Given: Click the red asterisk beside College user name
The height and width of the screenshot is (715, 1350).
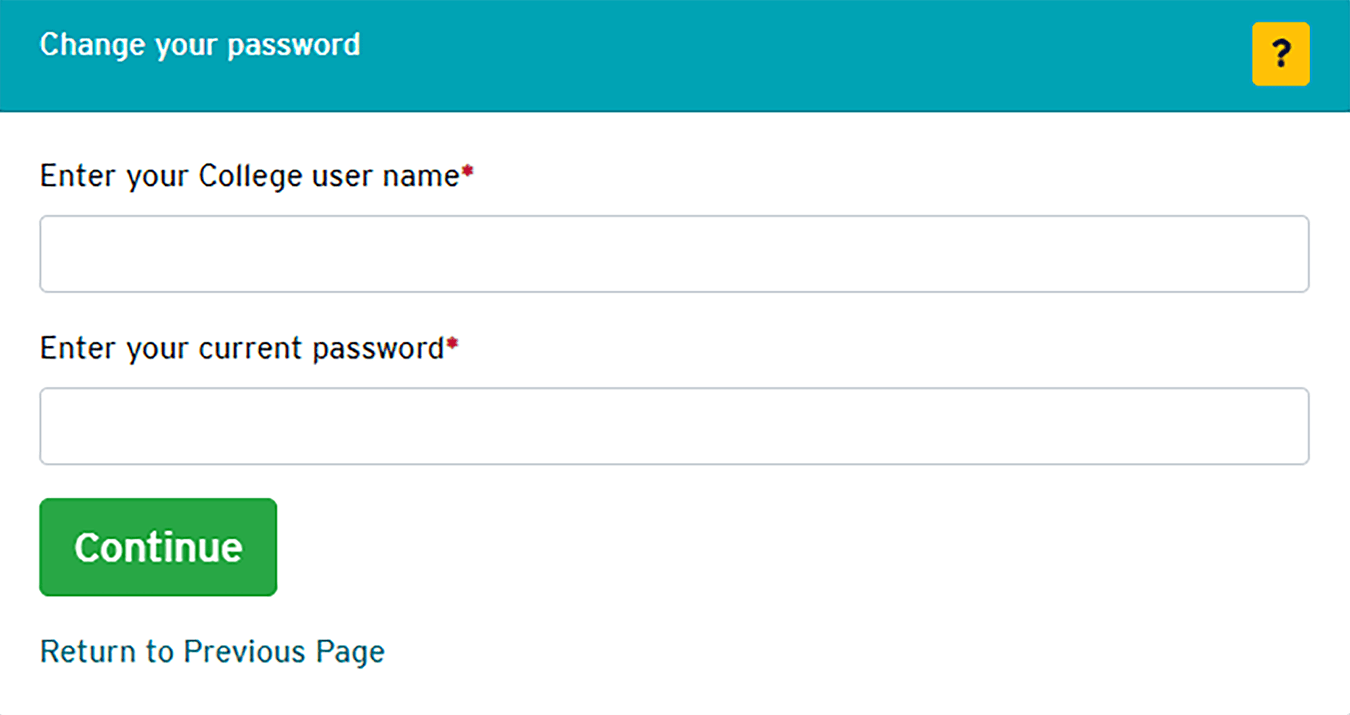Looking at the screenshot, I should (x=467, y=173).
